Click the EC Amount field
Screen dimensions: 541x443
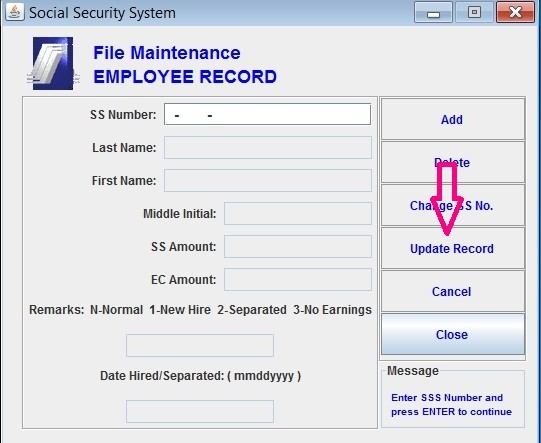pyautogui.click(x=298, y=279)
